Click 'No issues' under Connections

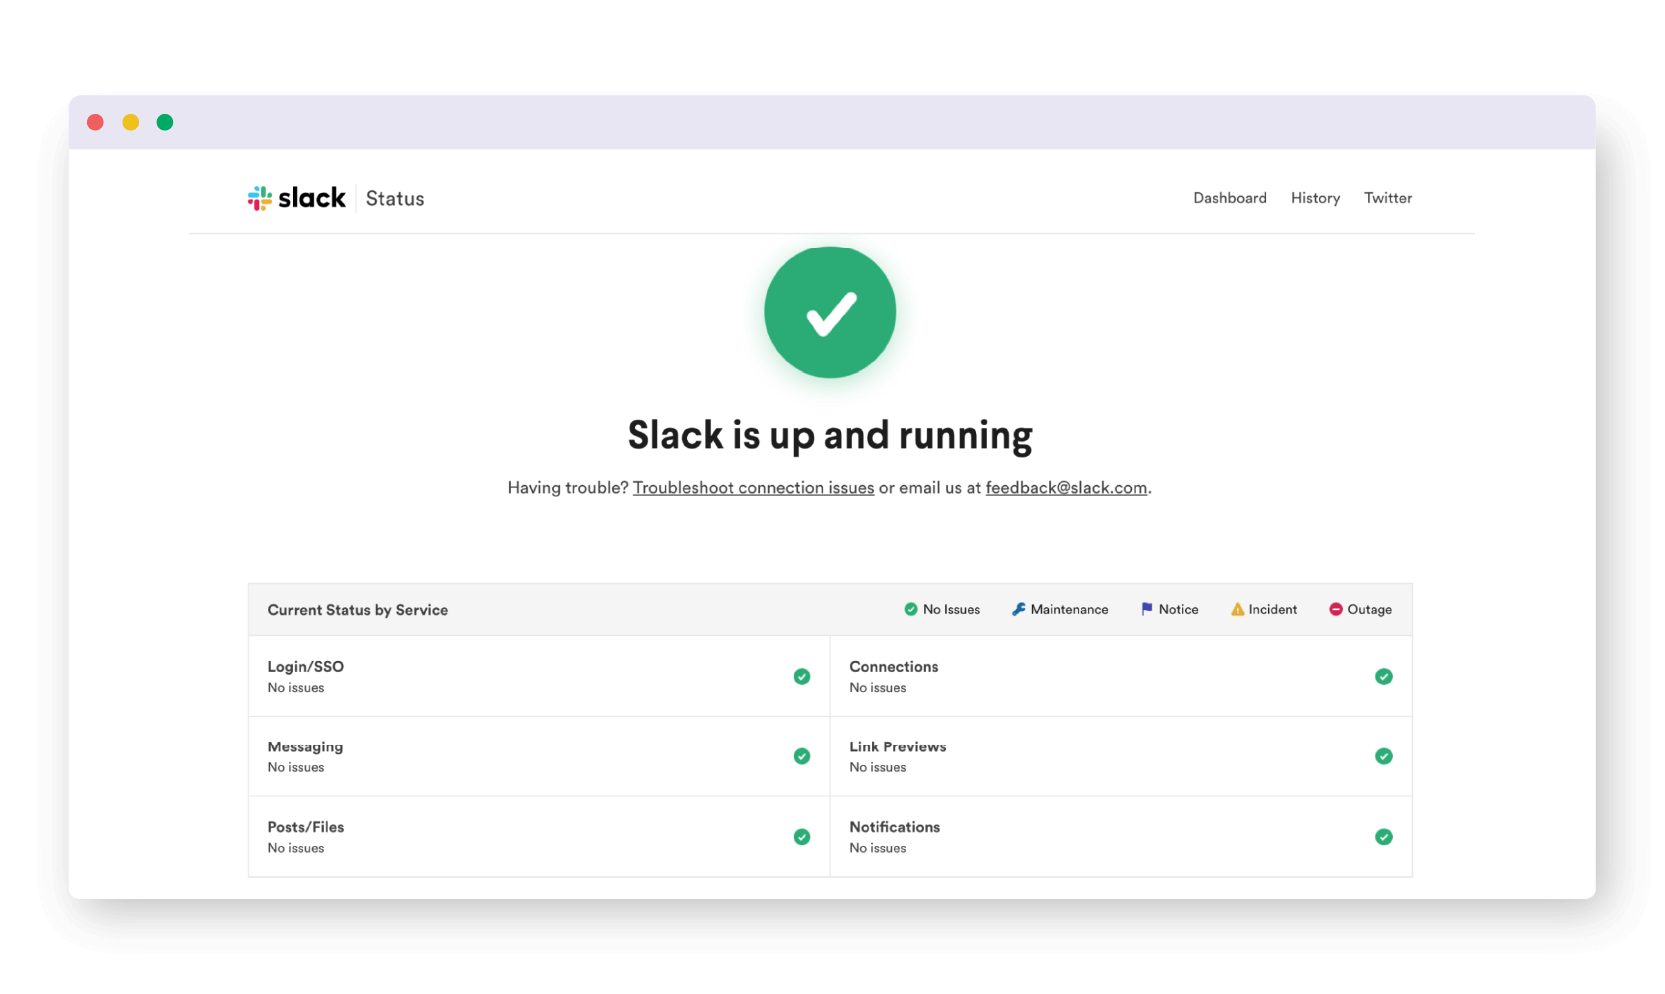click(x=878, y=688)
